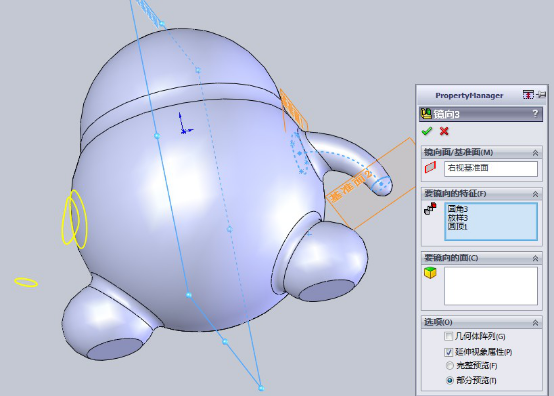Select 圆顶1 in the features list

click(x=458, y=226)
